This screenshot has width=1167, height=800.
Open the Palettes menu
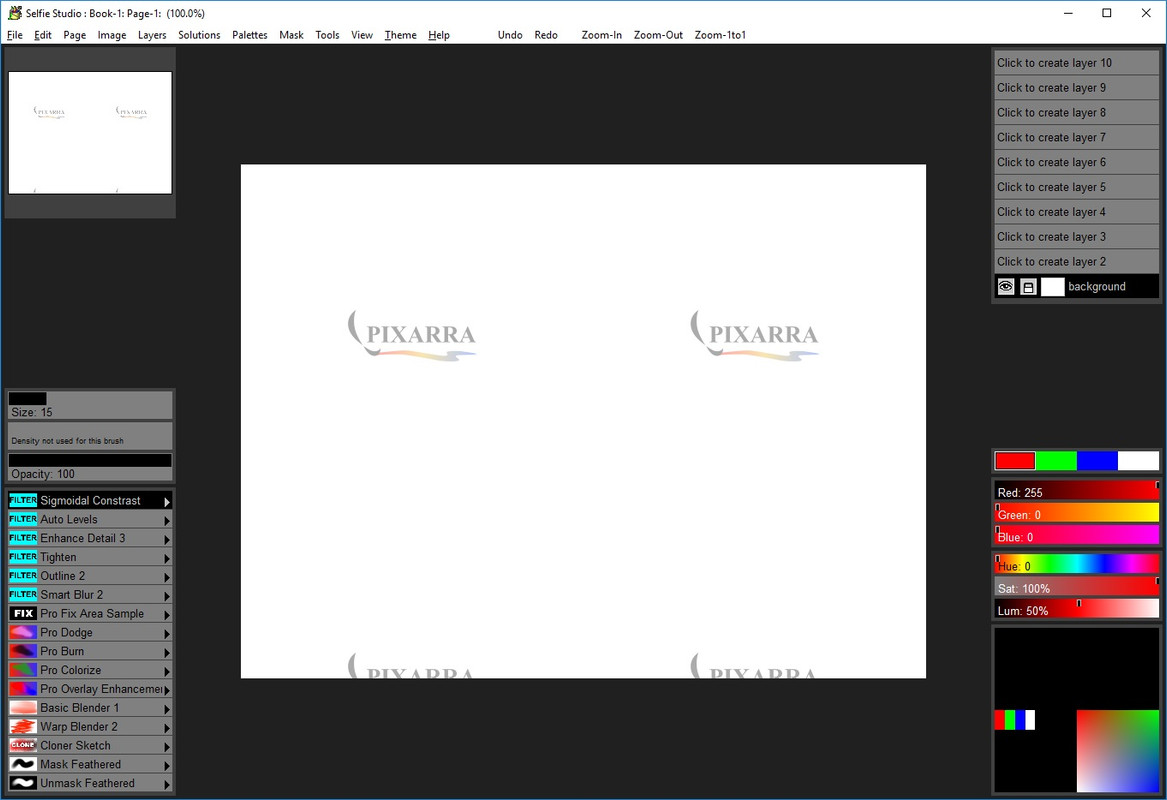coord(249,35)
